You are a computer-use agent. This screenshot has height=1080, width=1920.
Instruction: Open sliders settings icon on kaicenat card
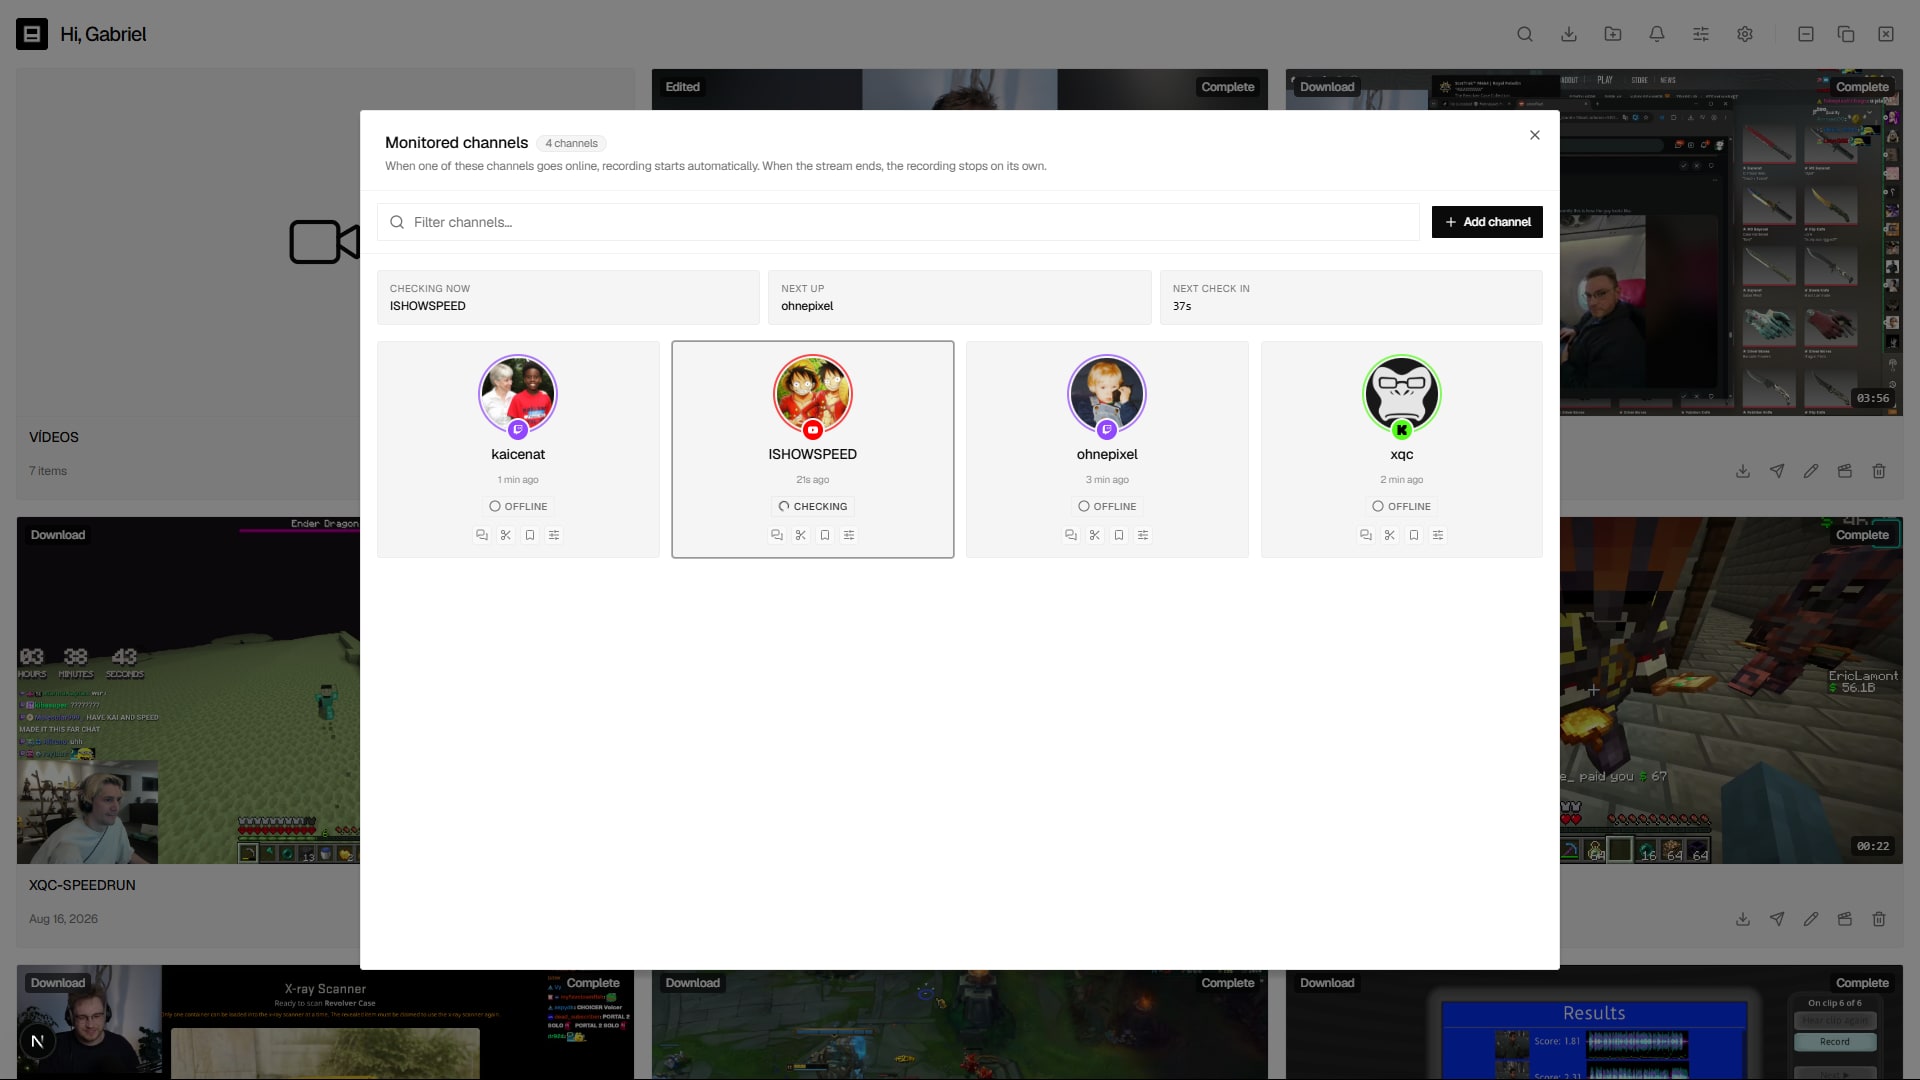tap(554, 535)
